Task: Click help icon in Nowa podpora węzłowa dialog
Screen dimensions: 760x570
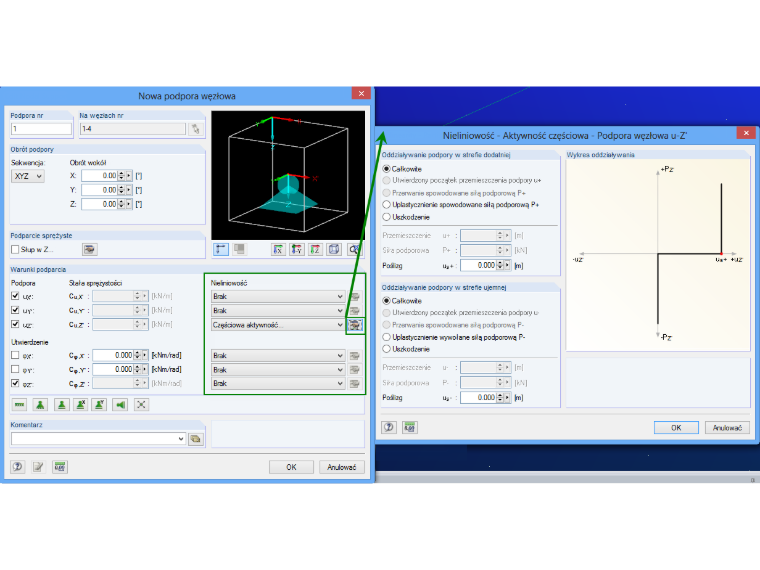Action: point(18,467)
